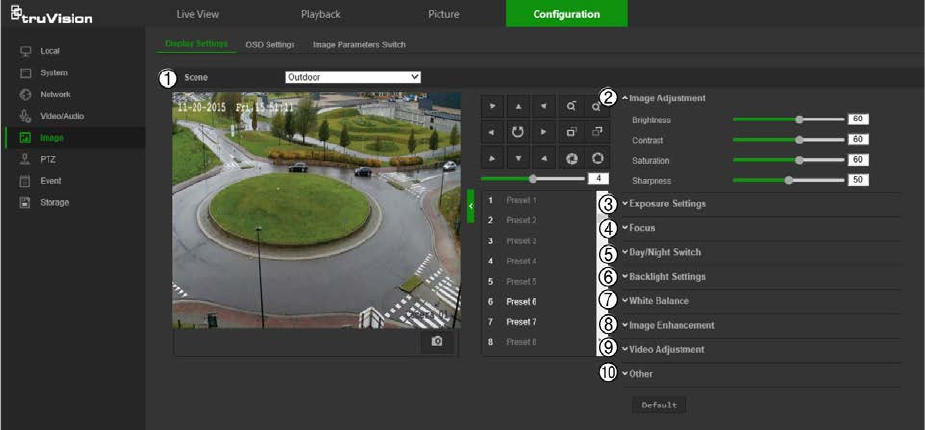Open the Storage section in sidebar
925x430 pixels.
pos(55,202)
